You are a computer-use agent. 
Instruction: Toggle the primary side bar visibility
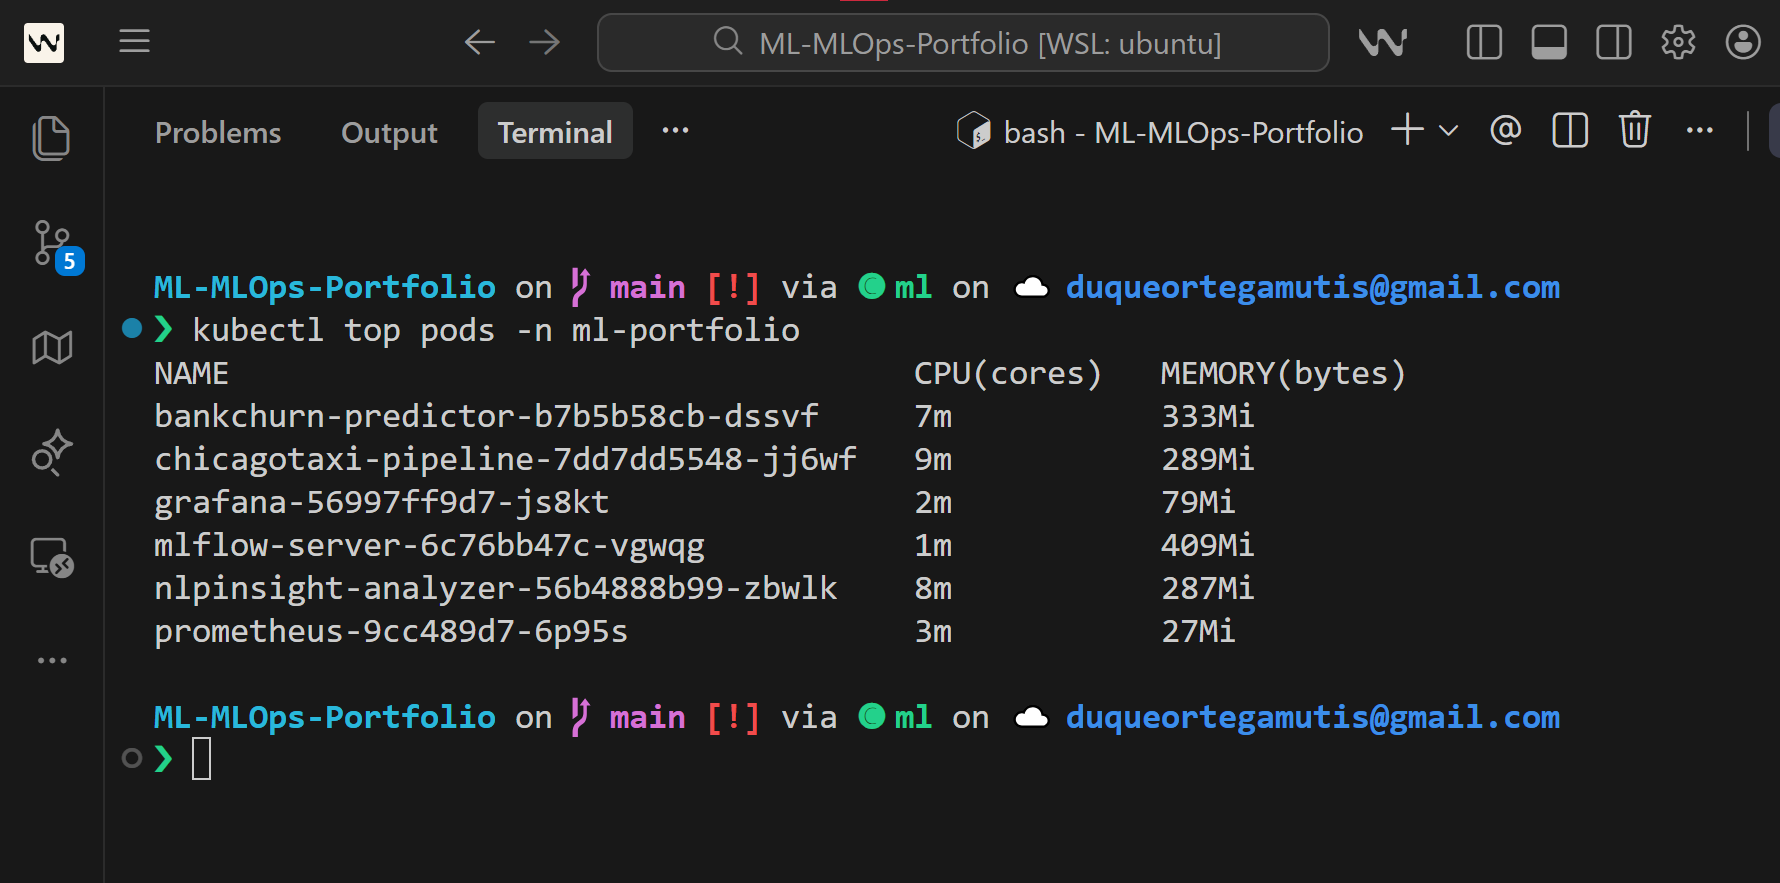coord(1484,42)
